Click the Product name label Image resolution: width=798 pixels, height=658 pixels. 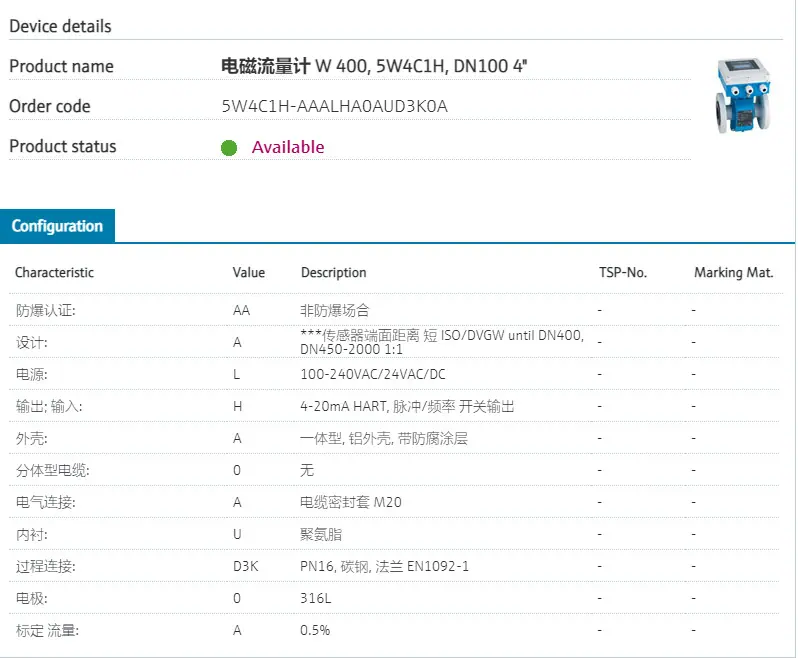coord(62,66)
